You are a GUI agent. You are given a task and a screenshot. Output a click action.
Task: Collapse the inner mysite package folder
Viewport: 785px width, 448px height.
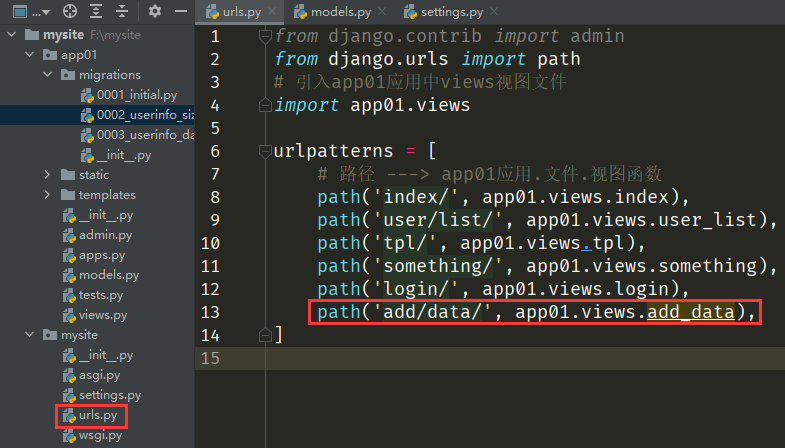coord(30,335)
